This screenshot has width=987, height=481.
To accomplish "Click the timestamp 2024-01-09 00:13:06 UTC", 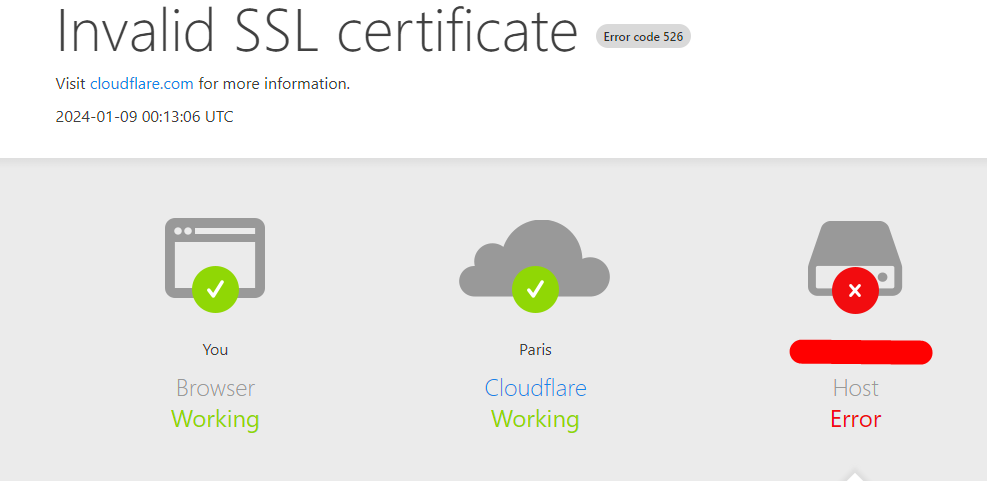I will pyautogui.click(x=144, y=116).
